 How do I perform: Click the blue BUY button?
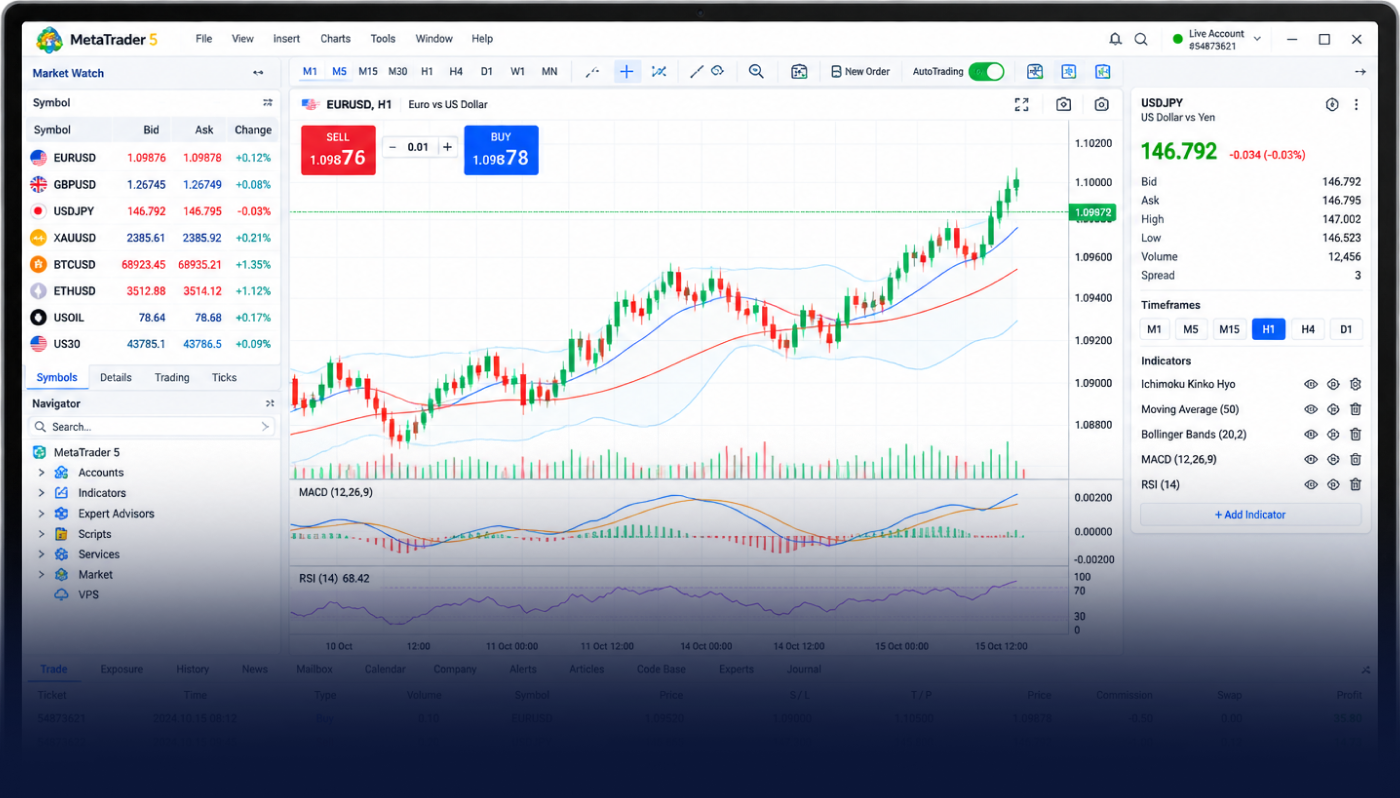501,150
